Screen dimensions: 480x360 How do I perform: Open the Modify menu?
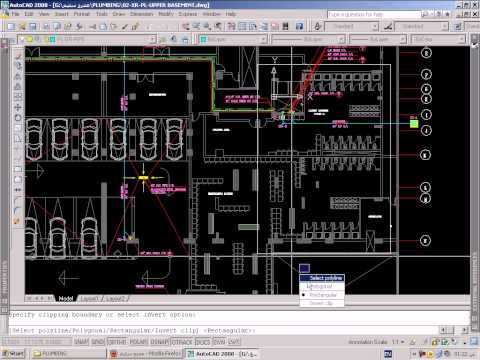tap(166, 14)
